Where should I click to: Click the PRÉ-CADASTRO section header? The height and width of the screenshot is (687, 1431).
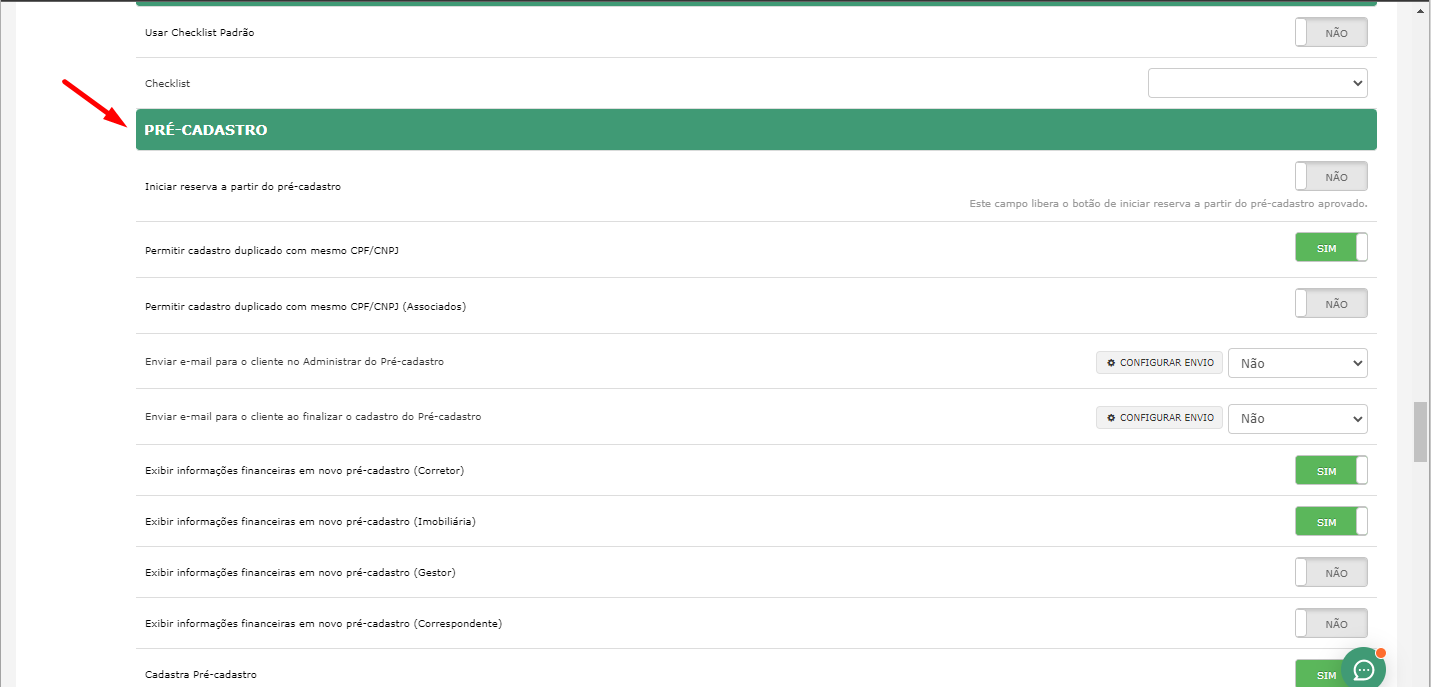click(x=756, y=130)
